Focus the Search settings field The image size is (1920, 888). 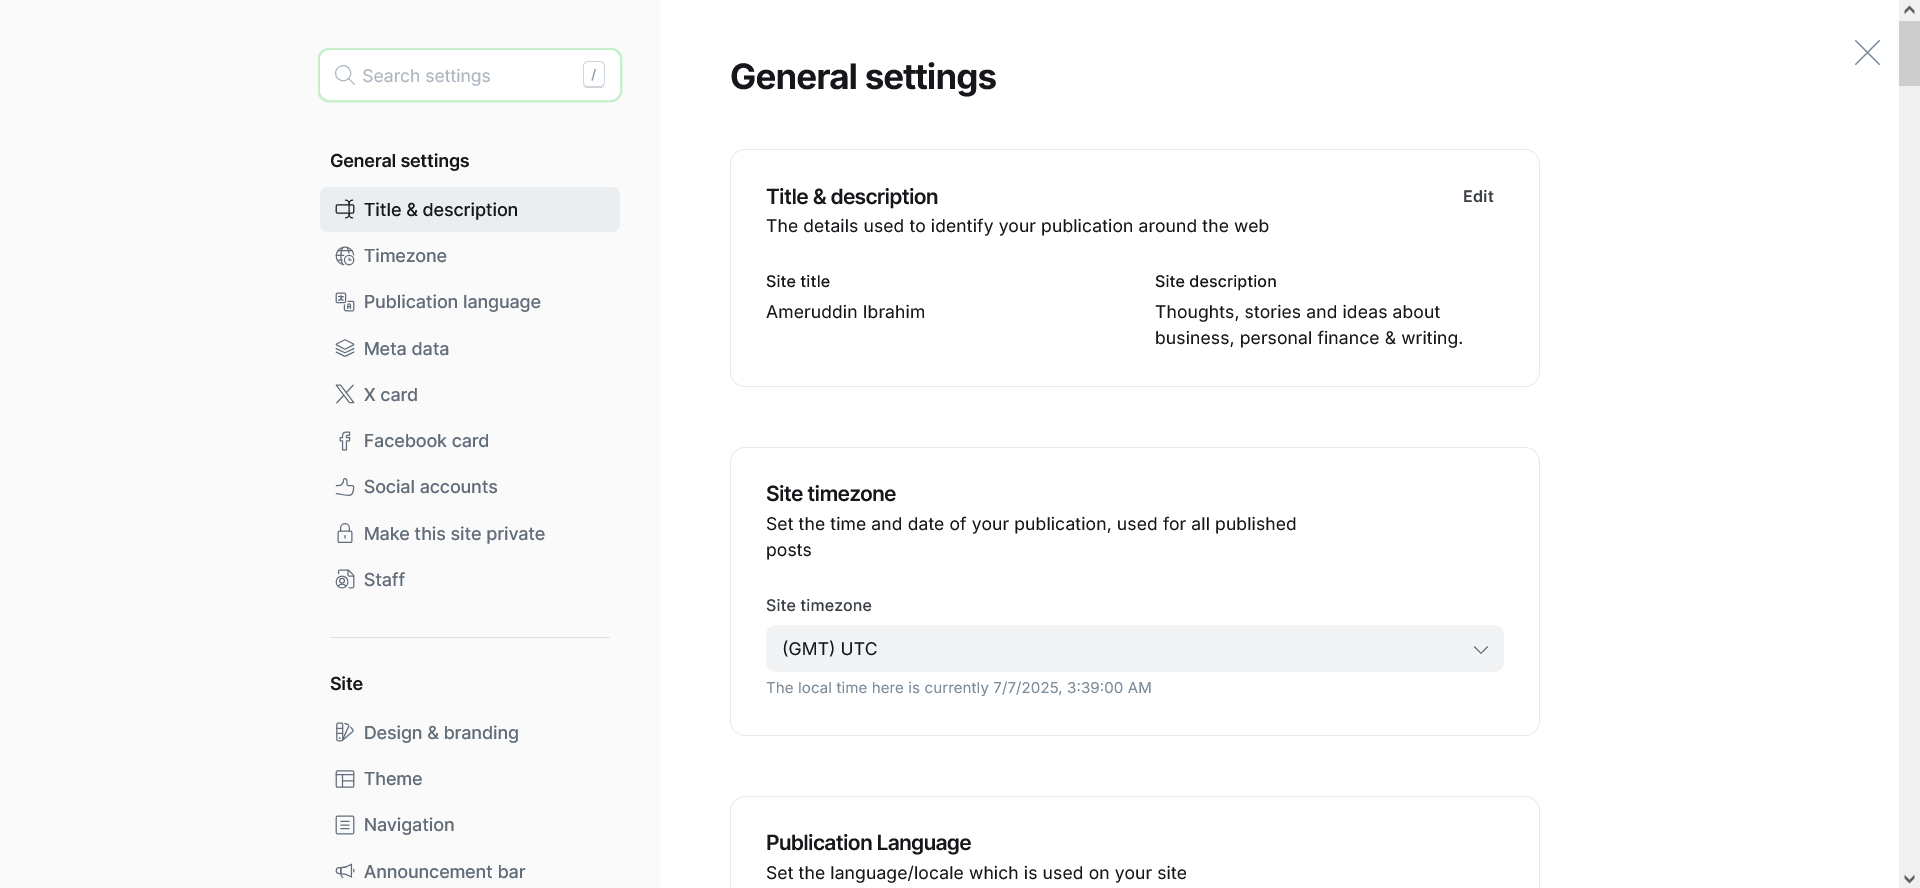point(468,76)
